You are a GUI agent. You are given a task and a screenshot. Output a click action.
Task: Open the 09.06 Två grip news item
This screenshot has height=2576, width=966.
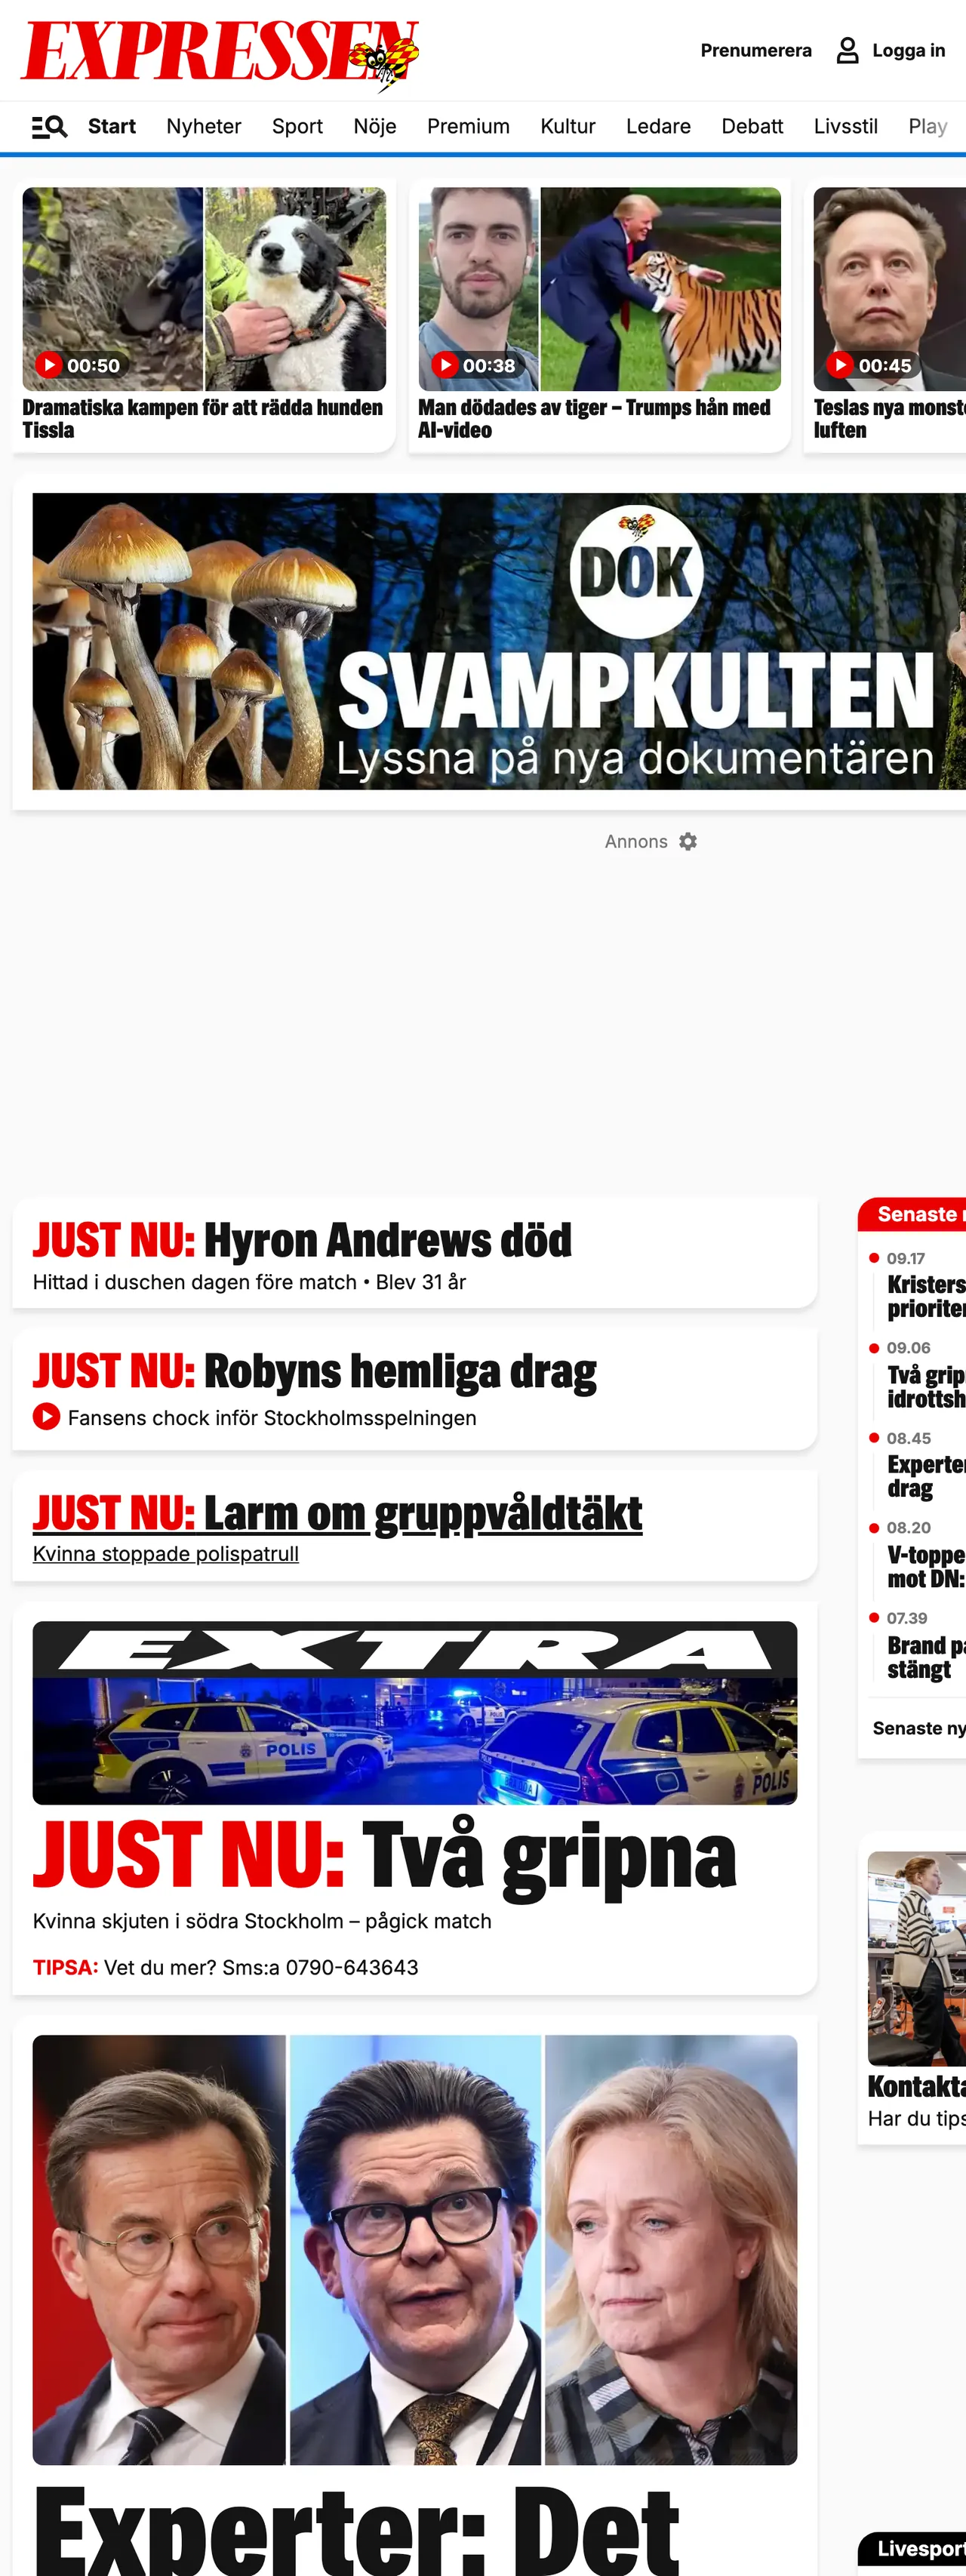pos(925,1386)
